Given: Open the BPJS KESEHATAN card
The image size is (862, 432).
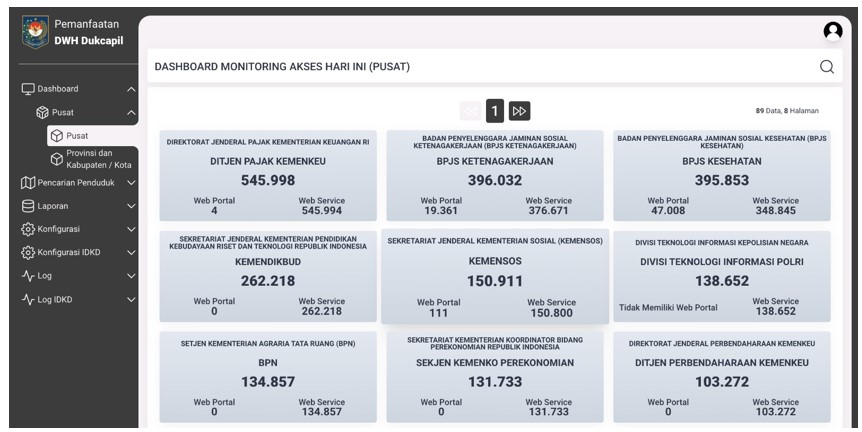Looking at the screenshot, I should [x=721, y=175].
